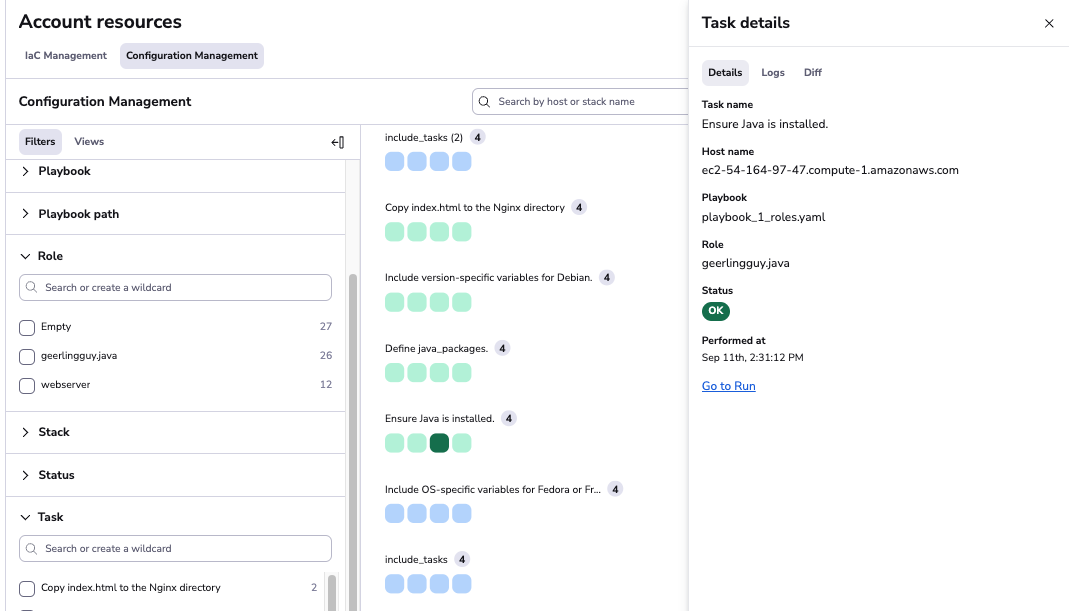Click the magnifier icon in the host search bar
1069x611 pixels.
pos(485,101)
